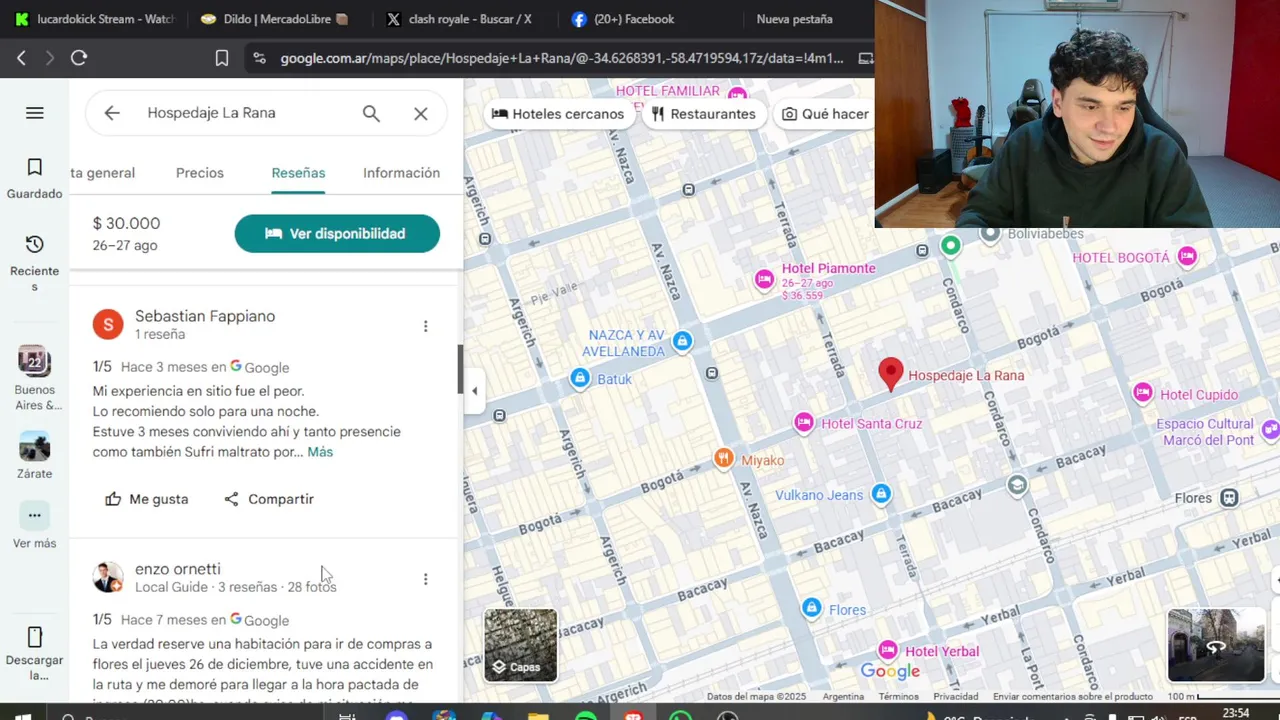Open the Recientes history icon
1280x720 pixels.
[35, 244]
